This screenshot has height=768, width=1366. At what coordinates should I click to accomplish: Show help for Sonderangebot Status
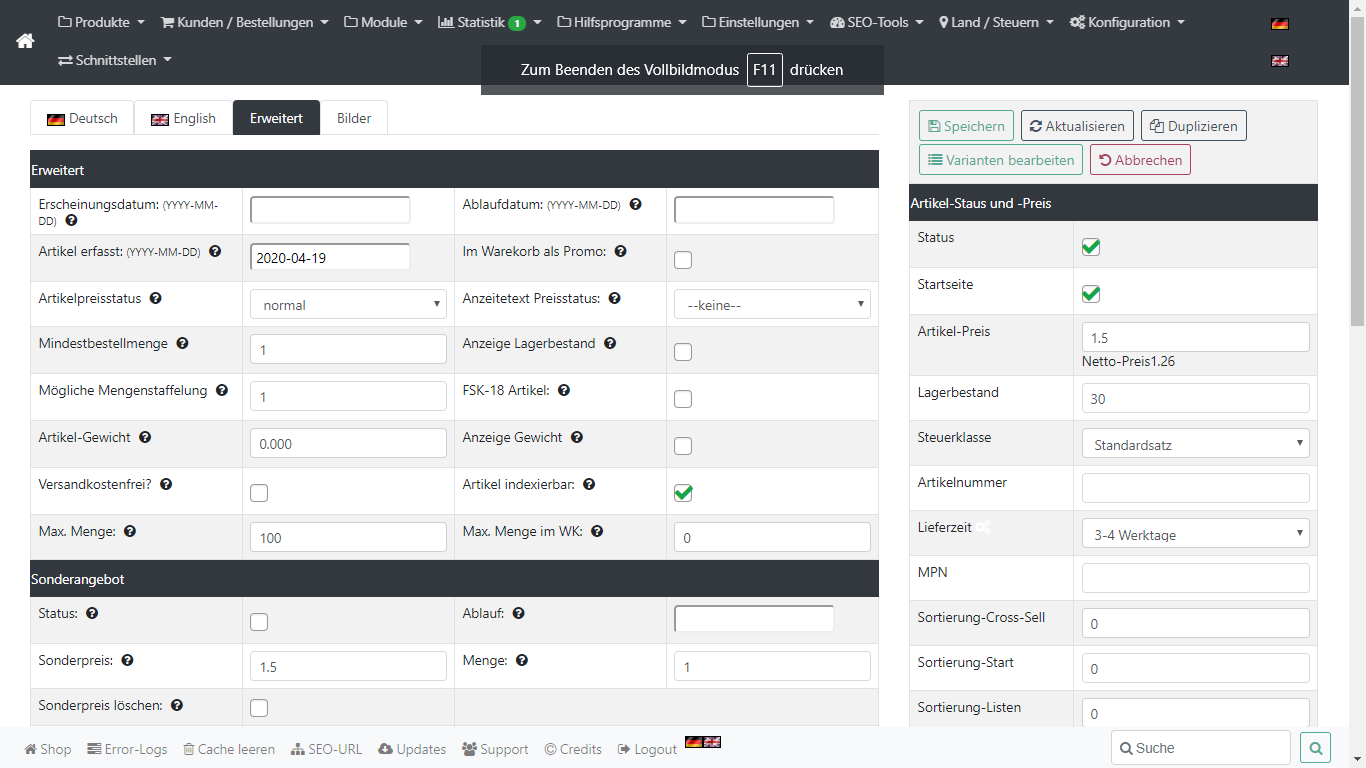point(92,613)
